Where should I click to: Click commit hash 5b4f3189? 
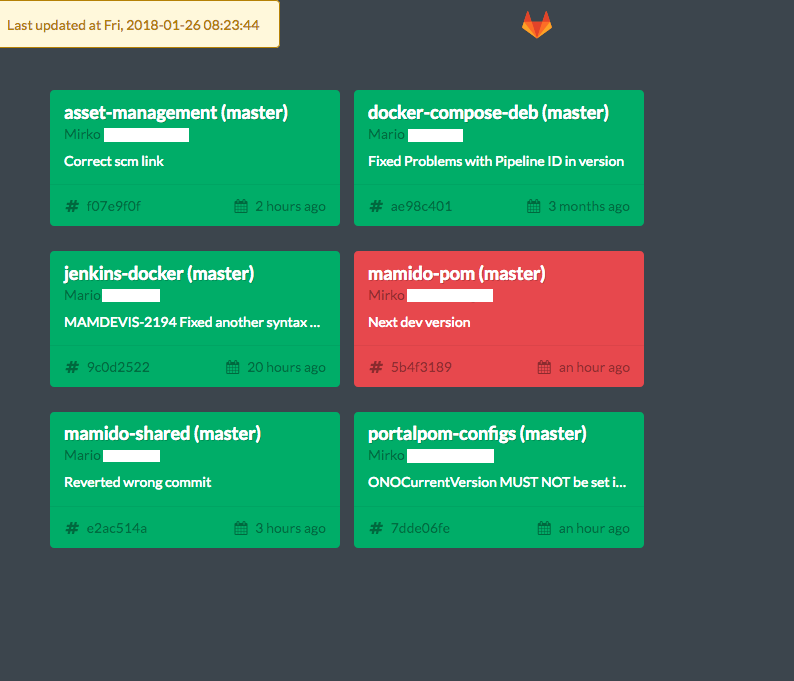[x=421, y=367]
